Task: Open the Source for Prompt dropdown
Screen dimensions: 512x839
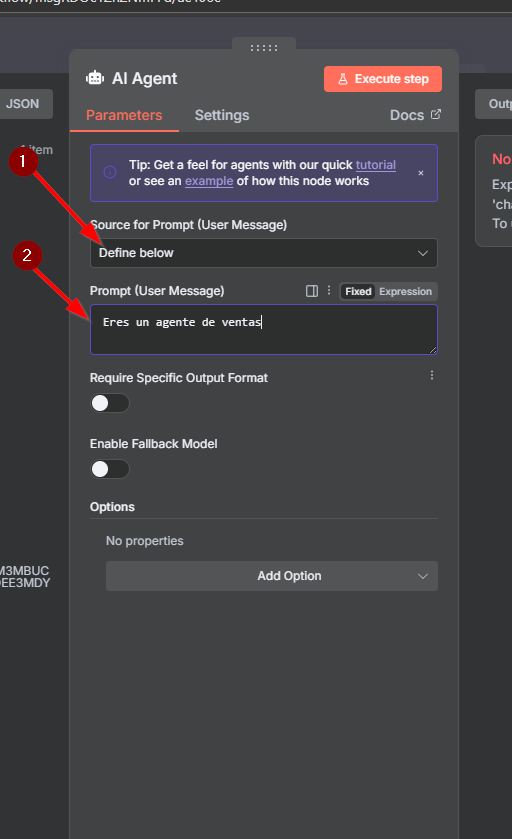Action: pyautogui.click(x=264, y=253)
